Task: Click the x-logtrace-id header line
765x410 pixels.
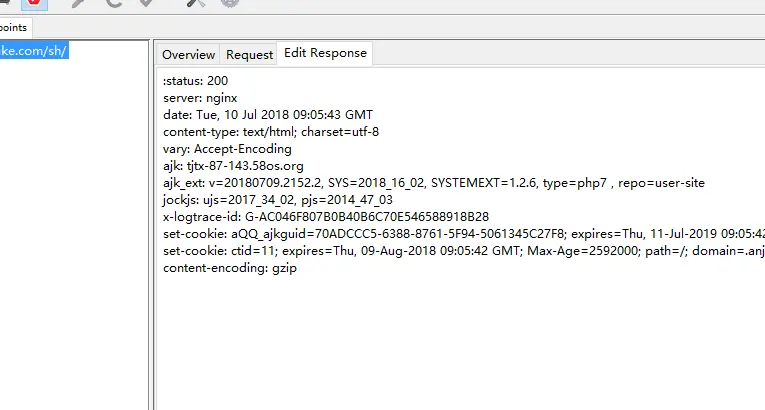Action: 326,217
